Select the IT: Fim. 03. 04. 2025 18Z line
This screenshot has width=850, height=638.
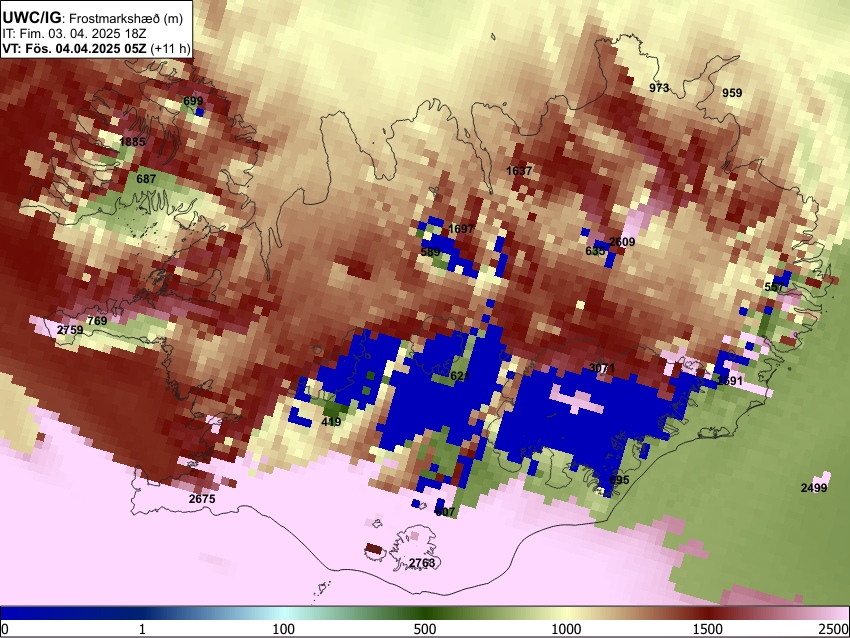coord(74,34)
